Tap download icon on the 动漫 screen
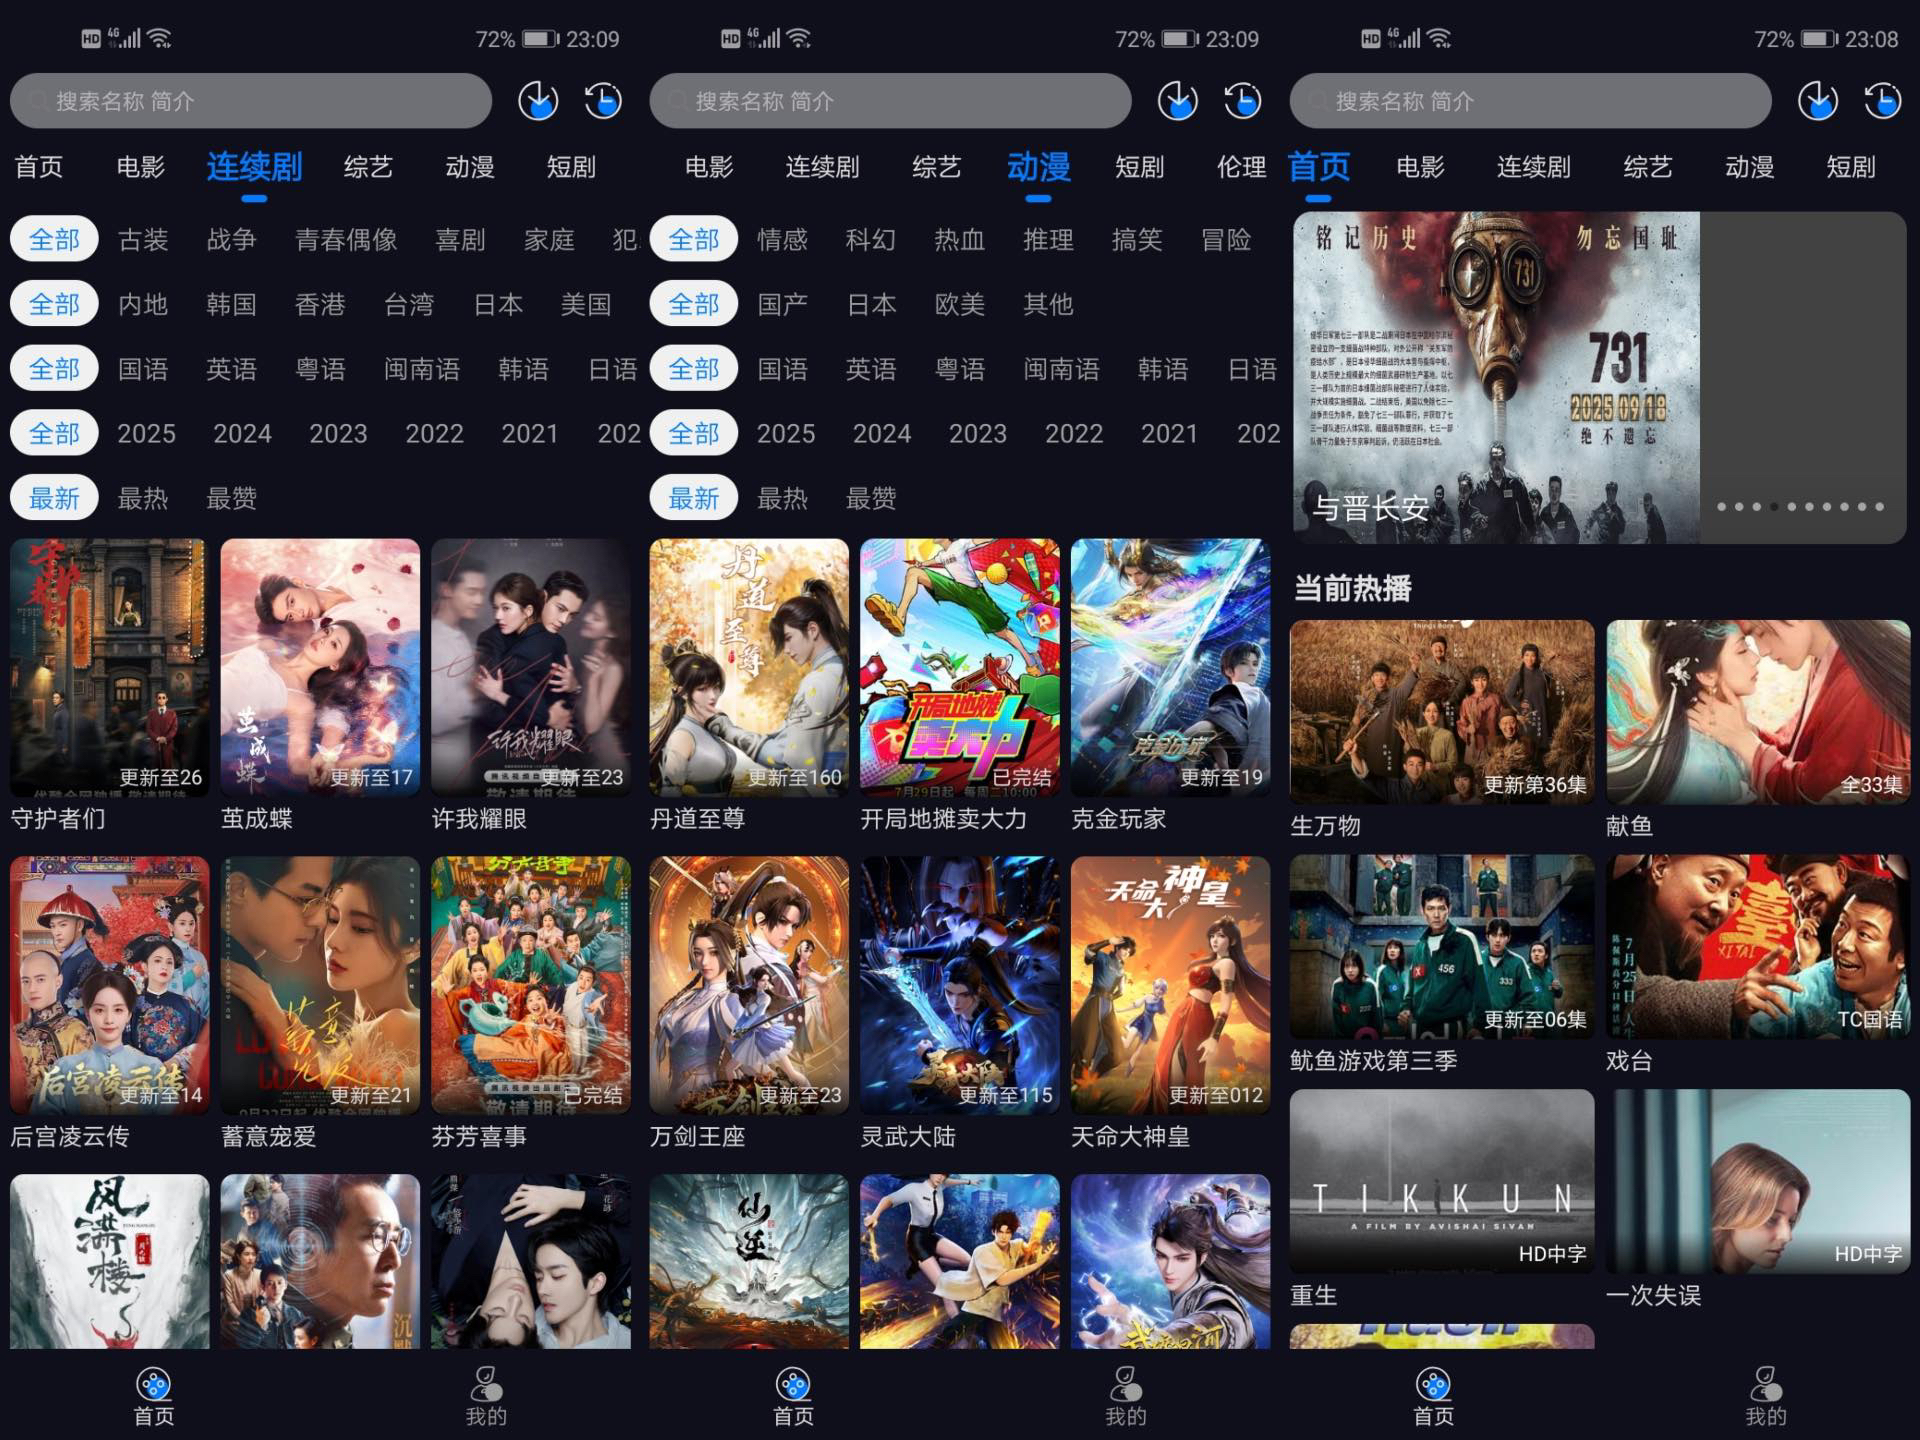 (x=1178, y=101)
